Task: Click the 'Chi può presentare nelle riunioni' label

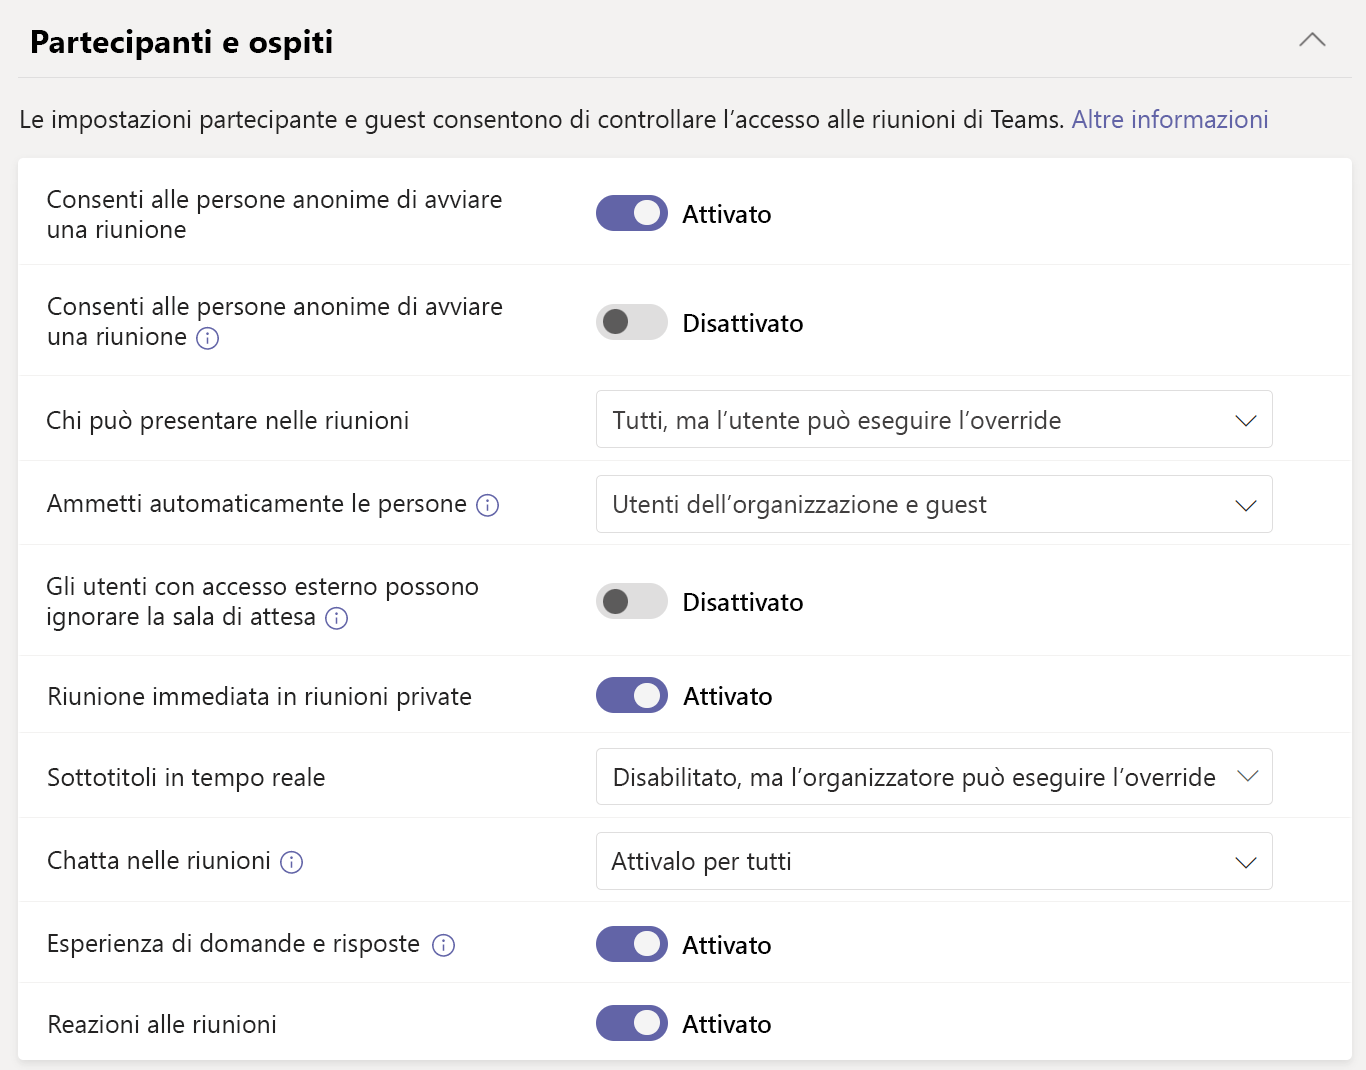Action: tap(228, 420)
